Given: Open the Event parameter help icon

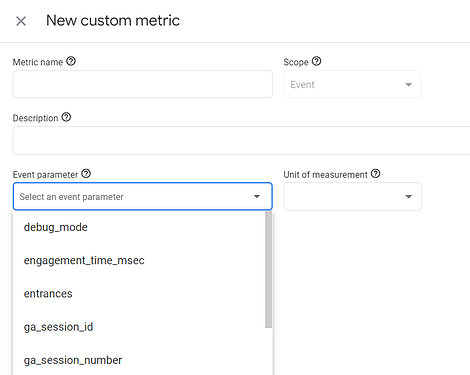Looking at the screenshot, I should tap(86, 174).
